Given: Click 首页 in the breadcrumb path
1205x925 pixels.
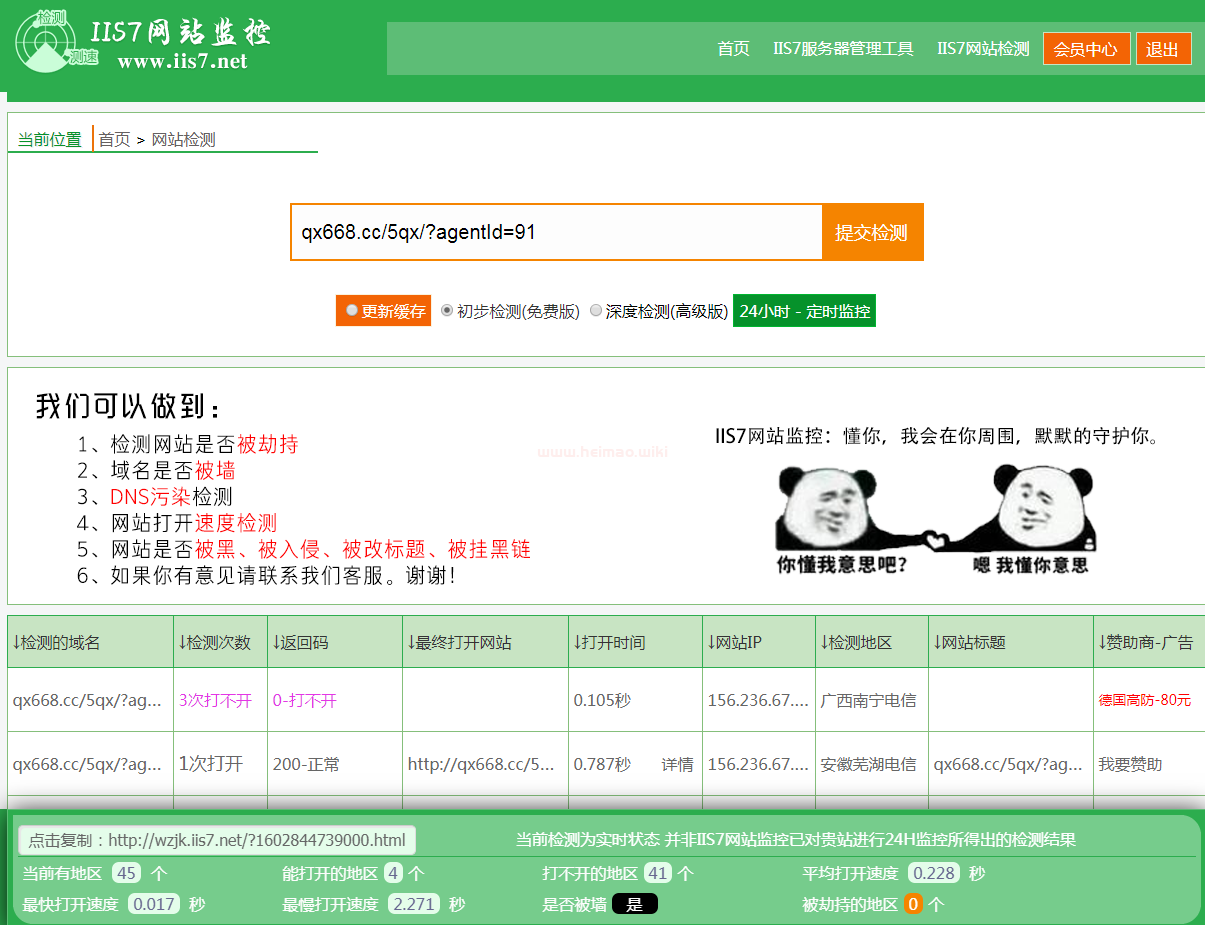Looking at the screenshot, I should tap(114, 140).
